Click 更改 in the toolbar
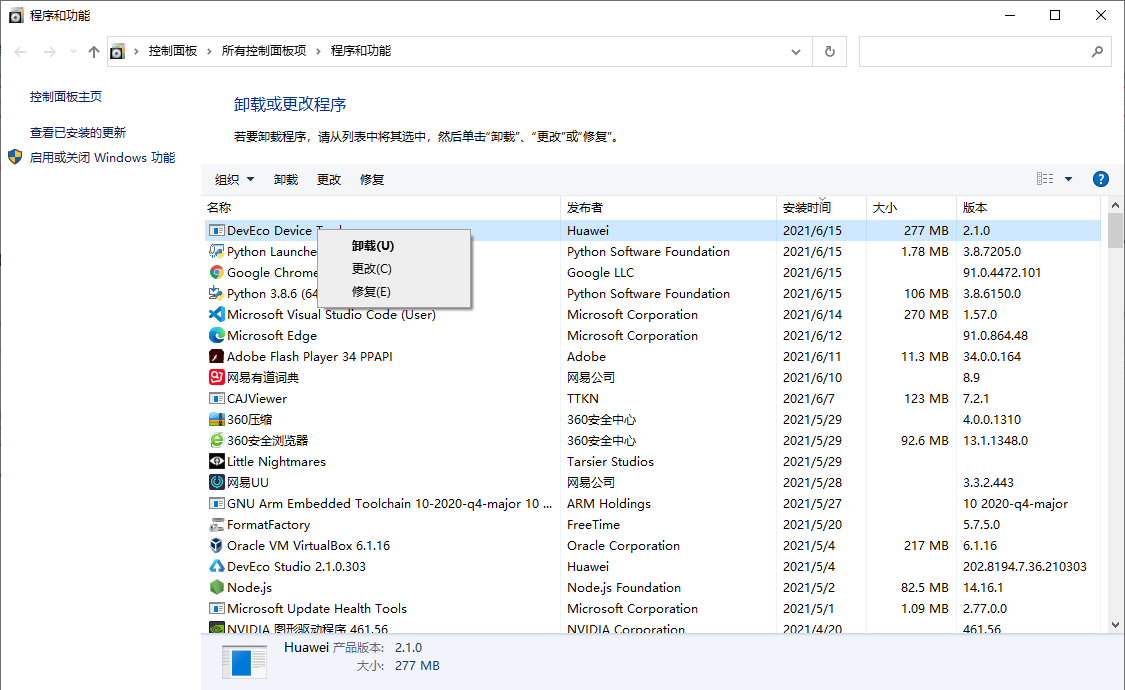The width and height of the screenshot is (1125, 690). [329, 179]
